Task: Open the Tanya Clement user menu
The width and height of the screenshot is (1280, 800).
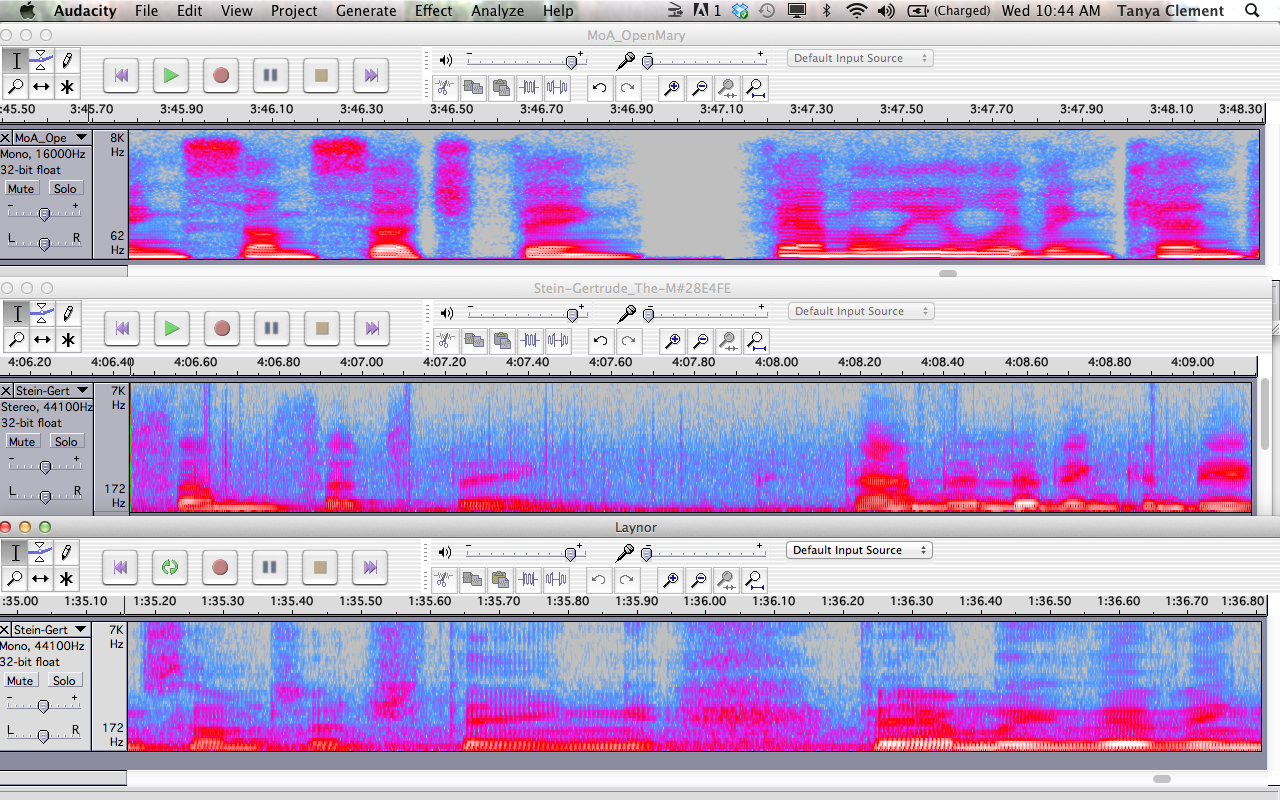Action: click(x=1171, y=11)
